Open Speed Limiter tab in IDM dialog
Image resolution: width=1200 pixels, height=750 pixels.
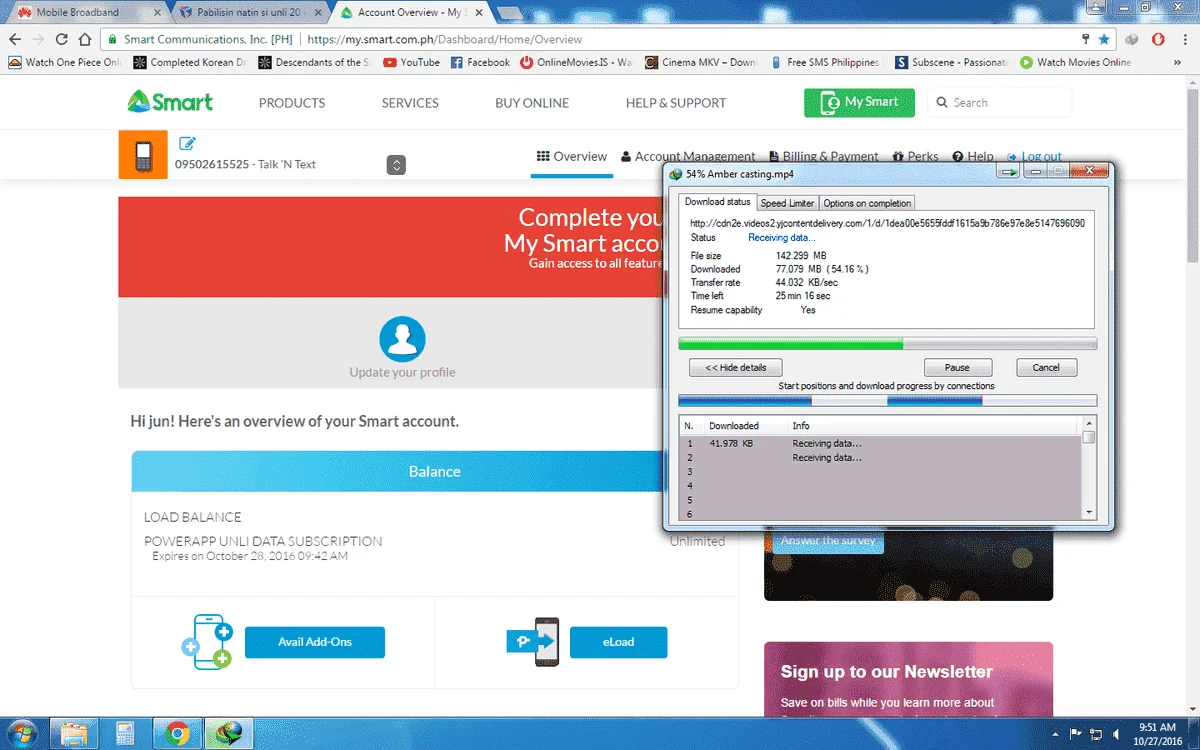[787, 203]
